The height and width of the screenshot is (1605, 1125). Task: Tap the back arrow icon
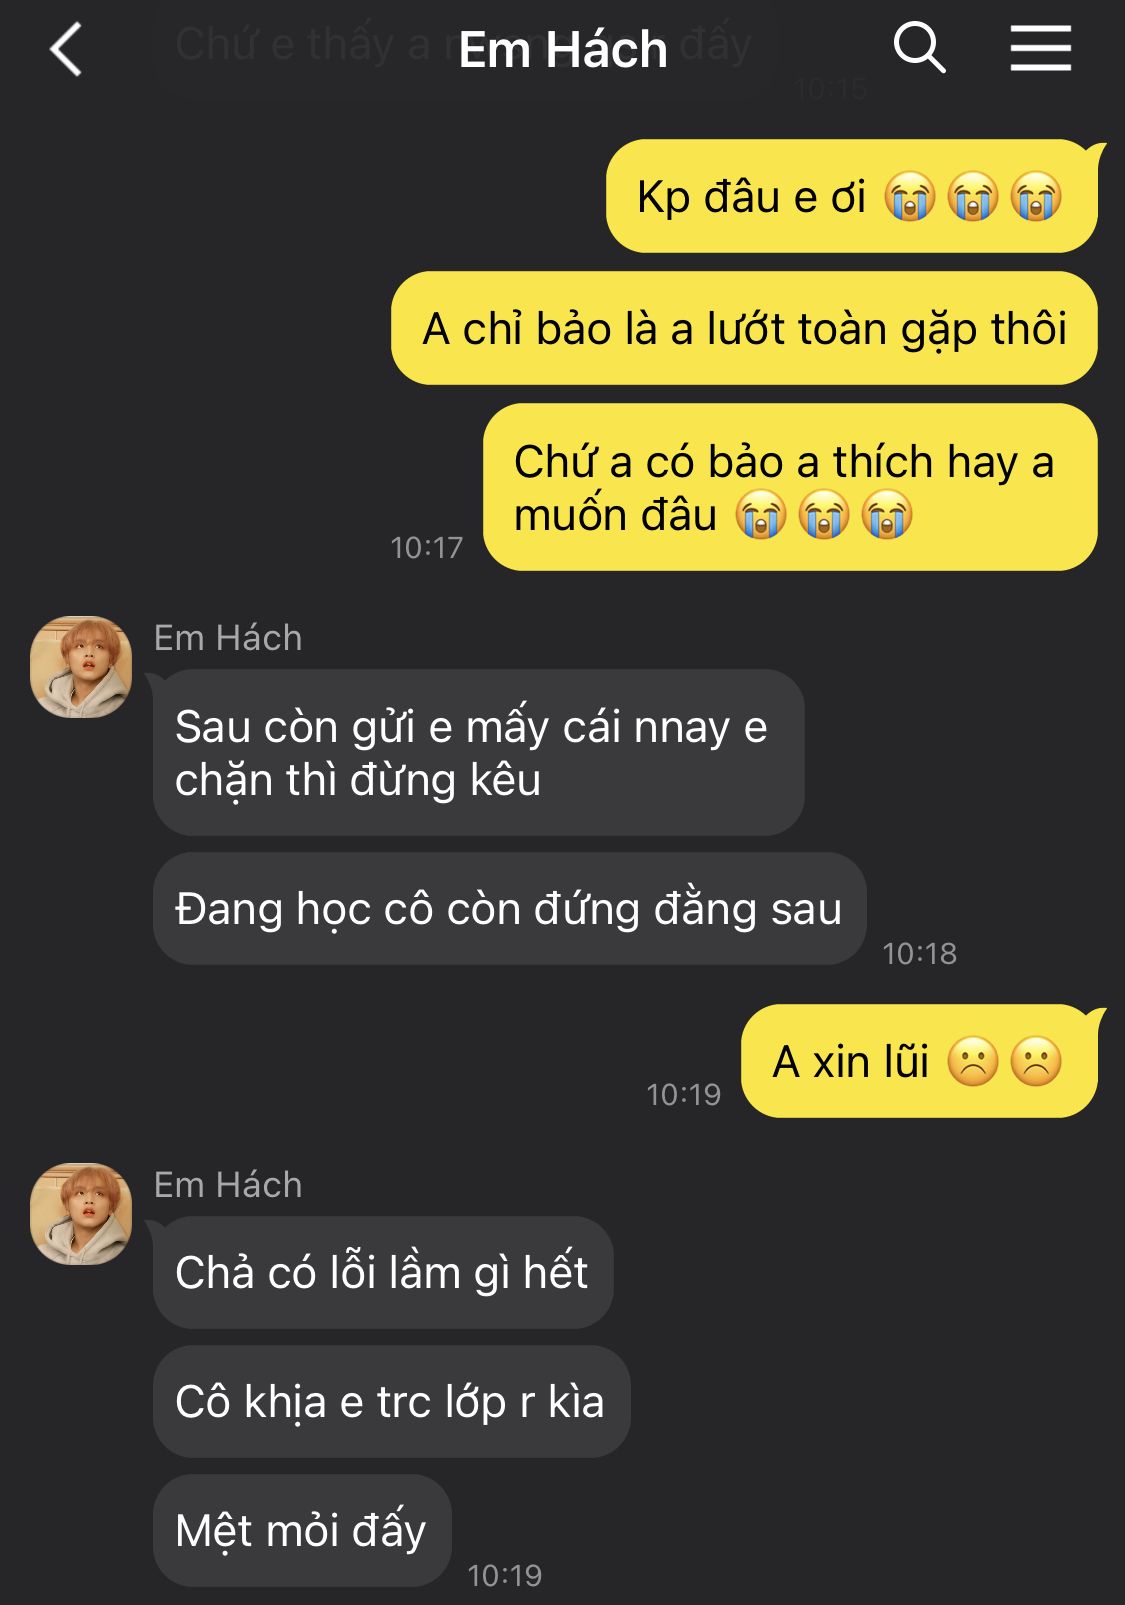(x=66, y=50)
